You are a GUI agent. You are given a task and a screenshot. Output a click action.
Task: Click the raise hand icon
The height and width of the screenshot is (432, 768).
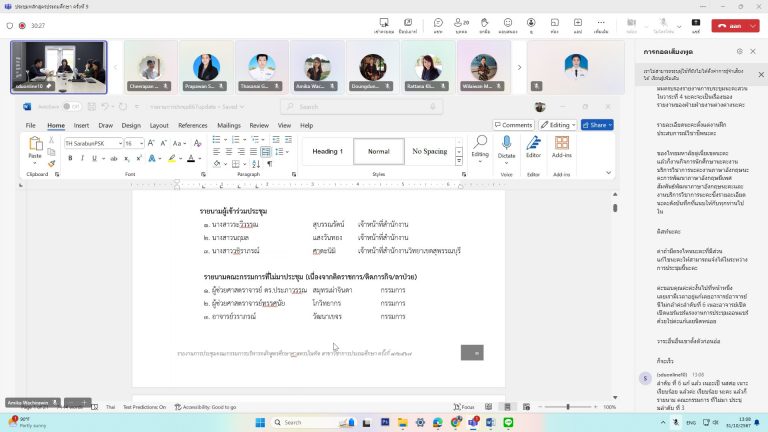484,24
